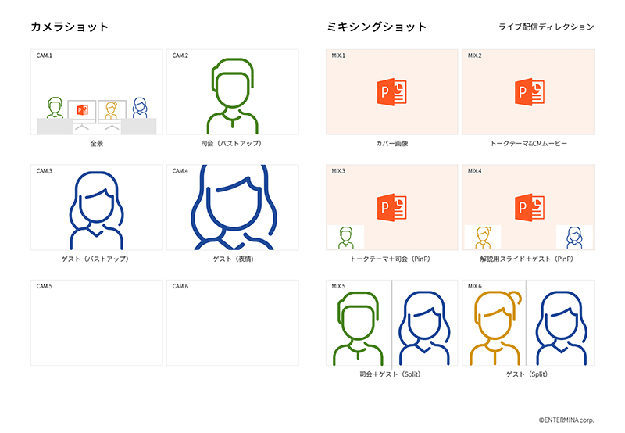Select the green host figure in CAM2

[232, 98]
